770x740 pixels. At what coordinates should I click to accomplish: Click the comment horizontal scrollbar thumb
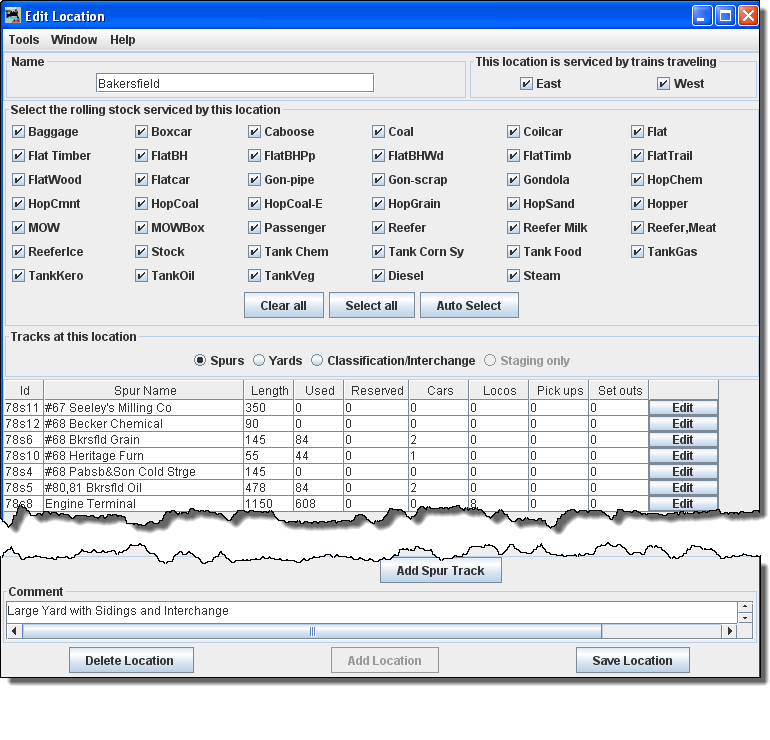[x=312, y=631]
